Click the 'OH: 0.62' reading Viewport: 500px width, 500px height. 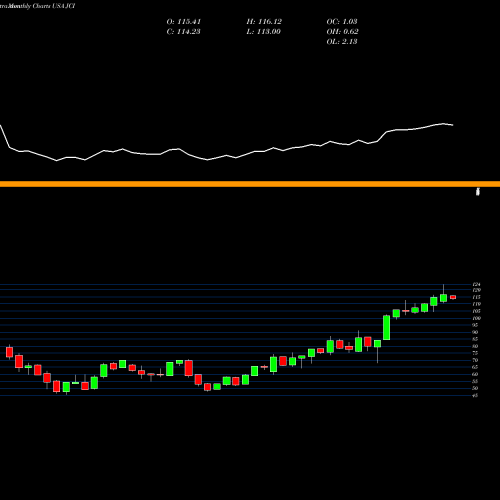point(342,32)
